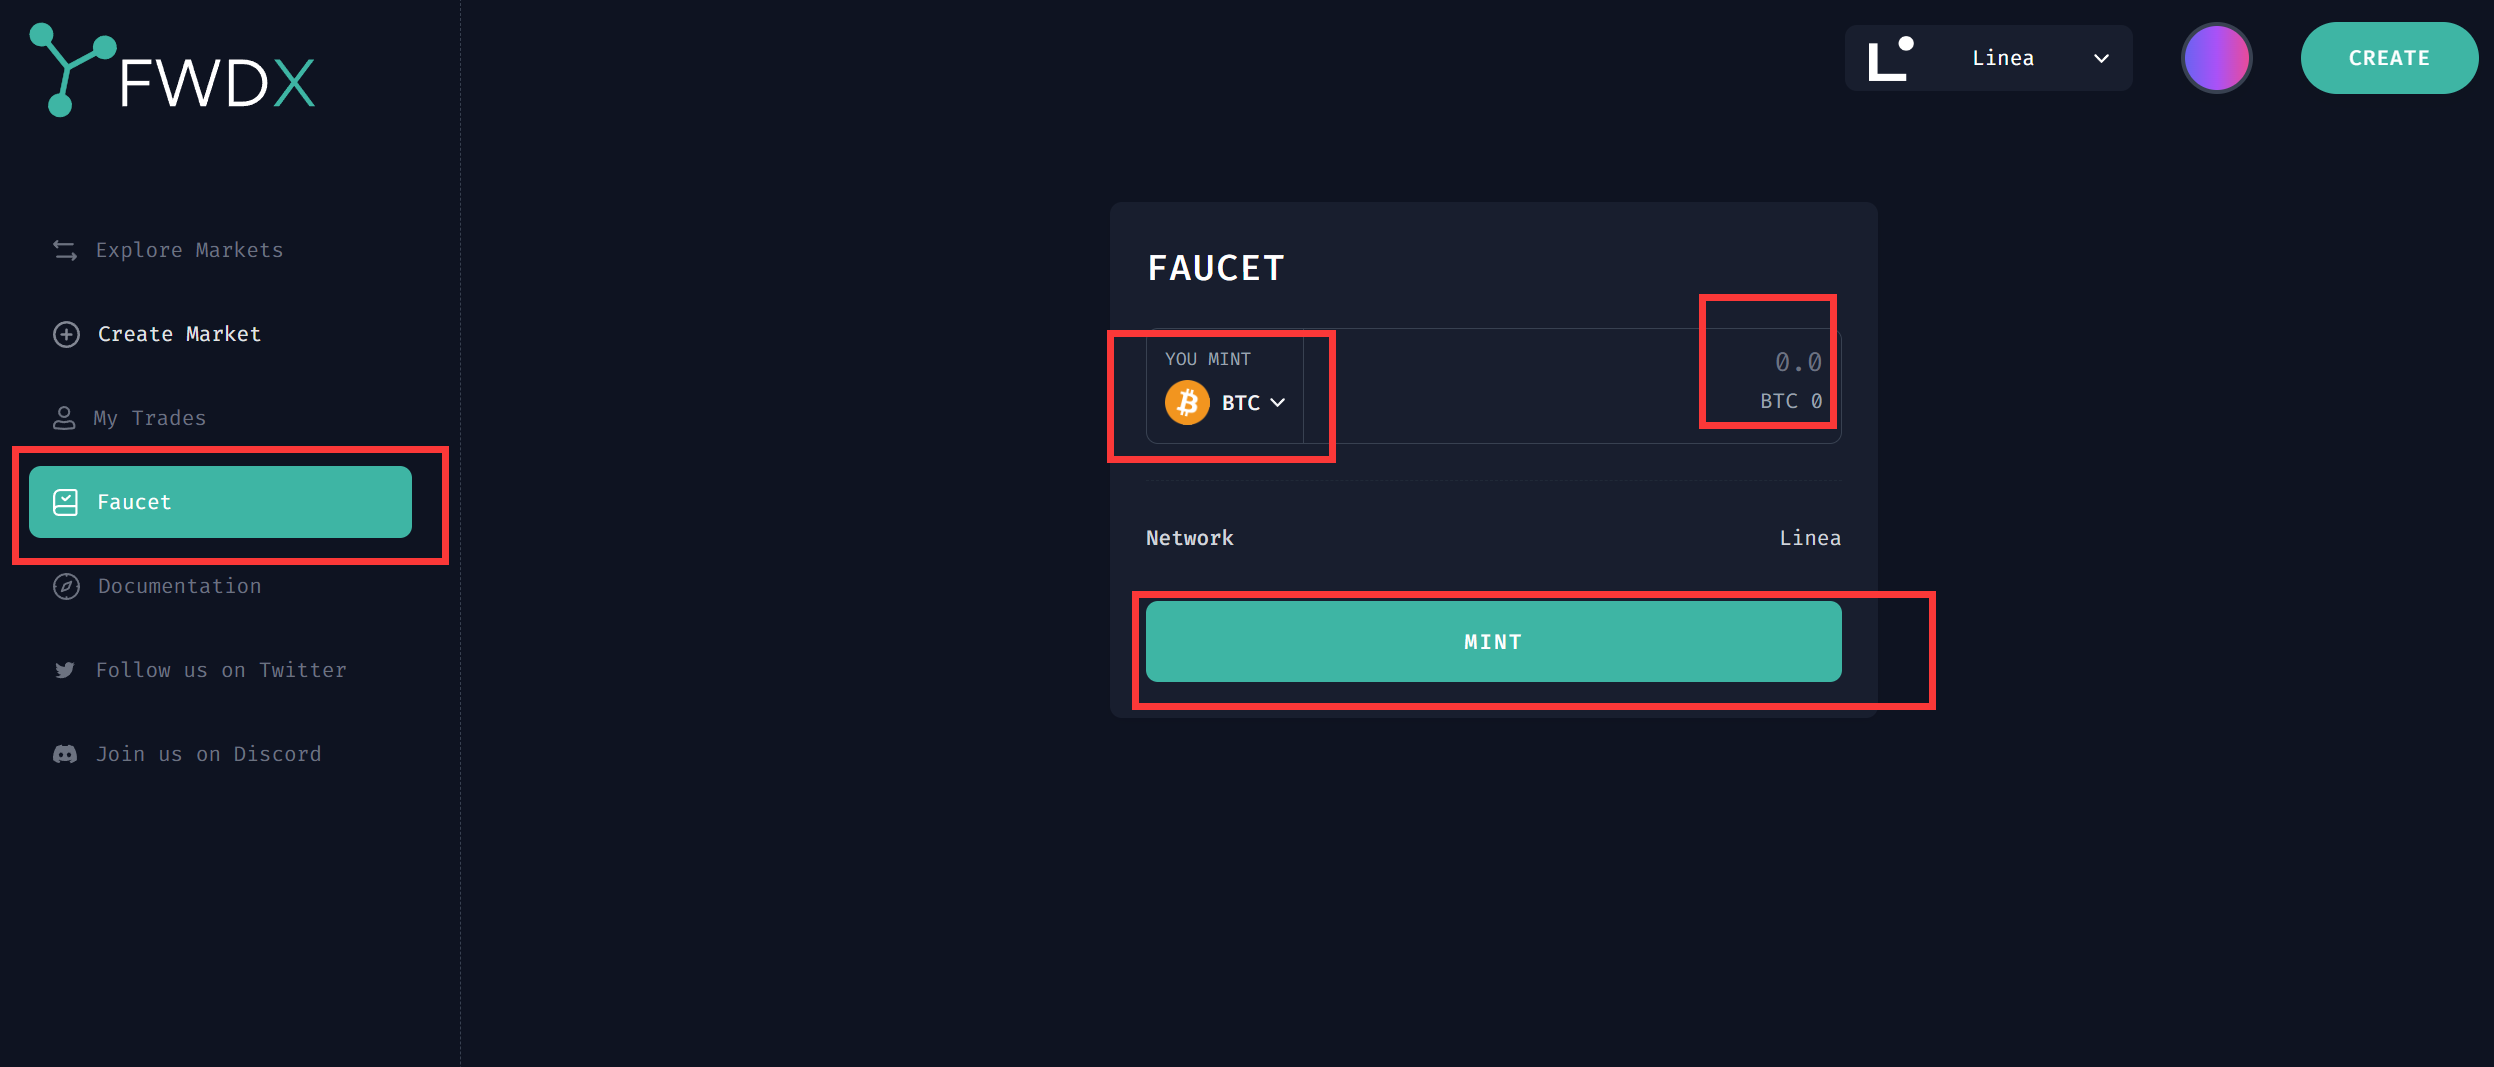
Task: Click the Twitter bird icon
Action: pyautogui.click(x=65, y=670)
